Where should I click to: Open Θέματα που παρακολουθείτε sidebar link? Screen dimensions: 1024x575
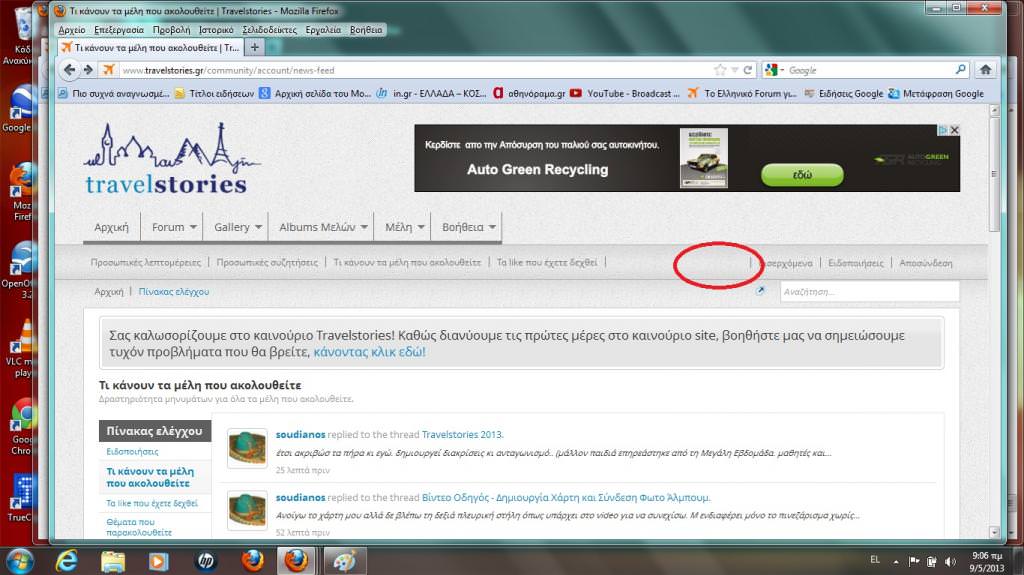click(x=139, y=527)
